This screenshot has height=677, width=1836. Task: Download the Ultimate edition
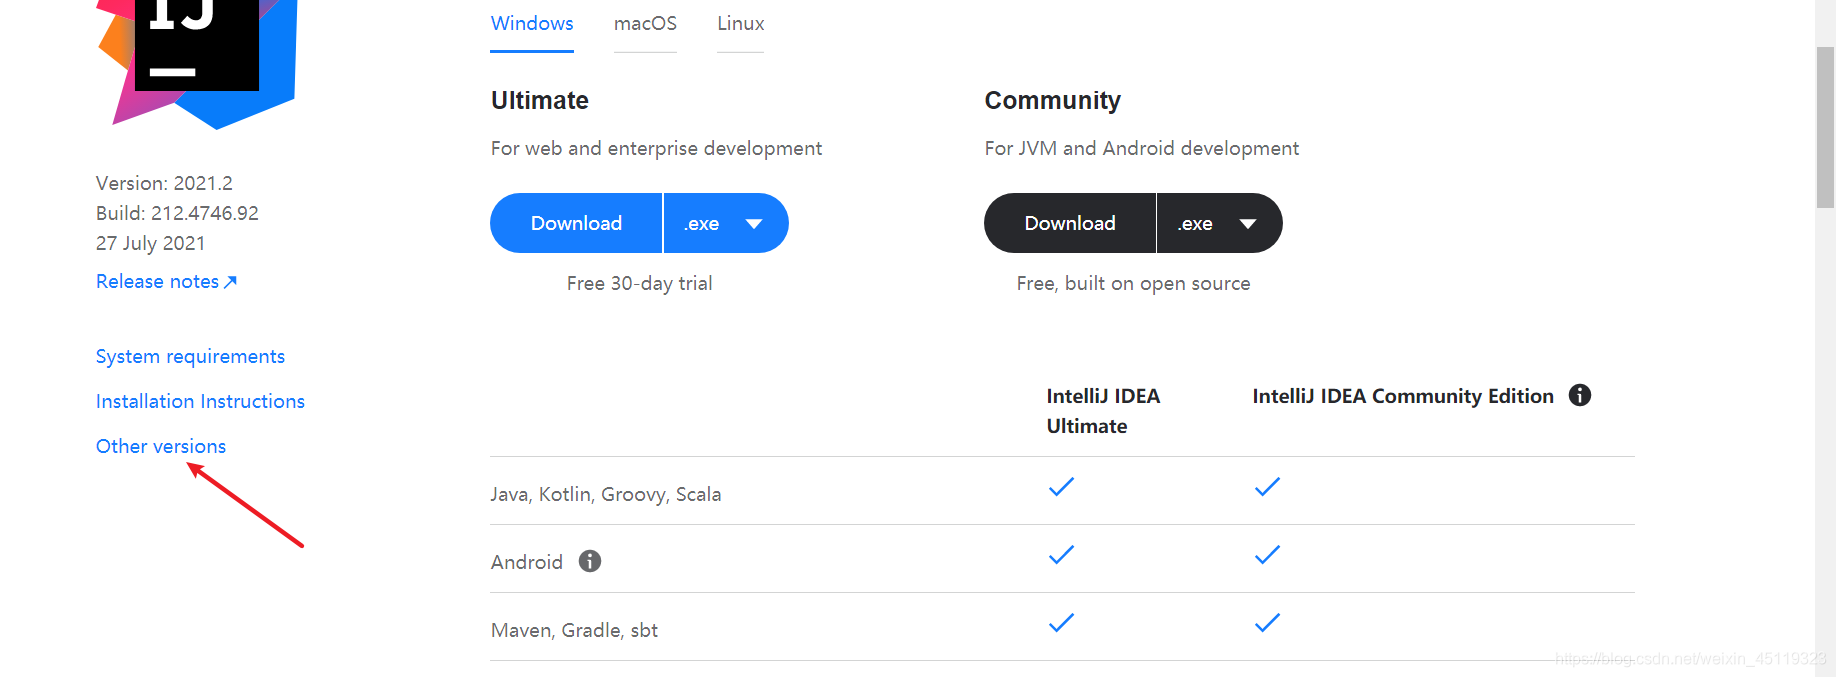click(x=576, y=223)
